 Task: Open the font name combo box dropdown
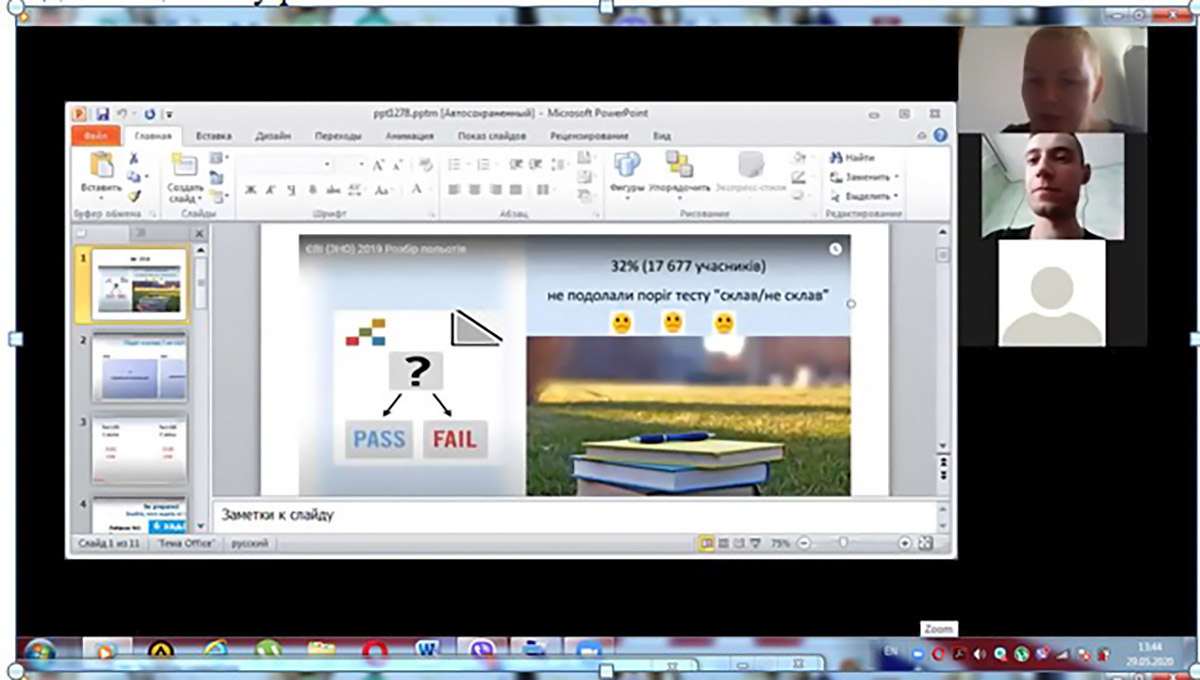coord(326,165)
